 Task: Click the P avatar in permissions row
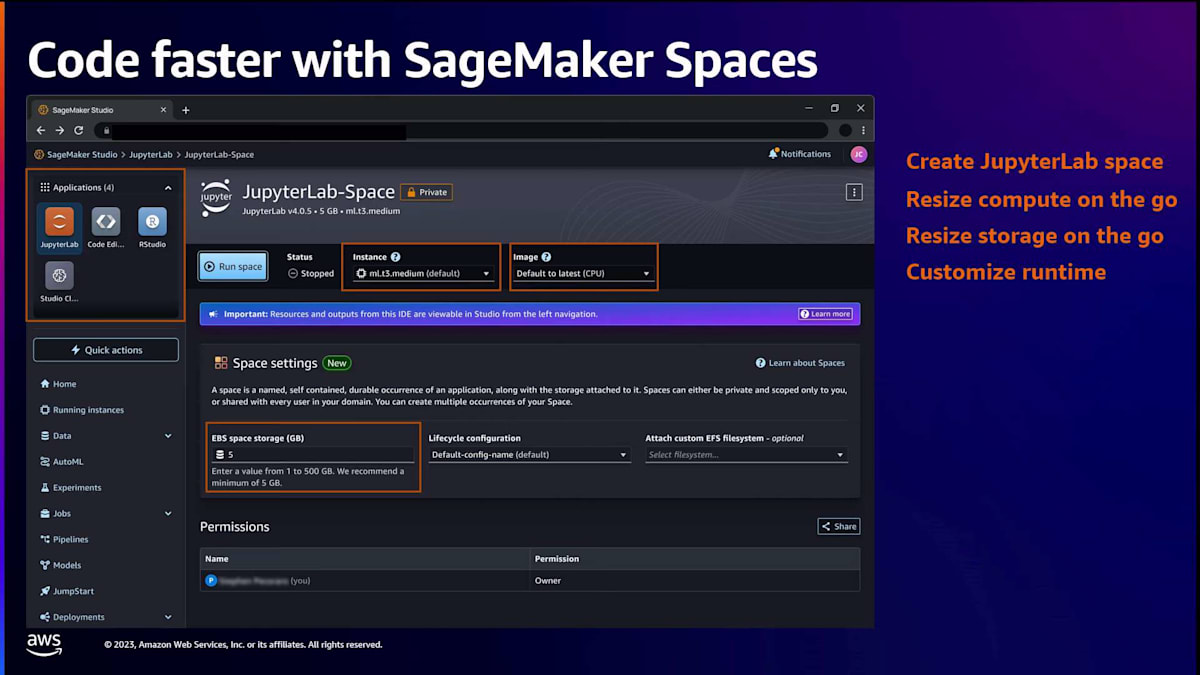(211, 580)
